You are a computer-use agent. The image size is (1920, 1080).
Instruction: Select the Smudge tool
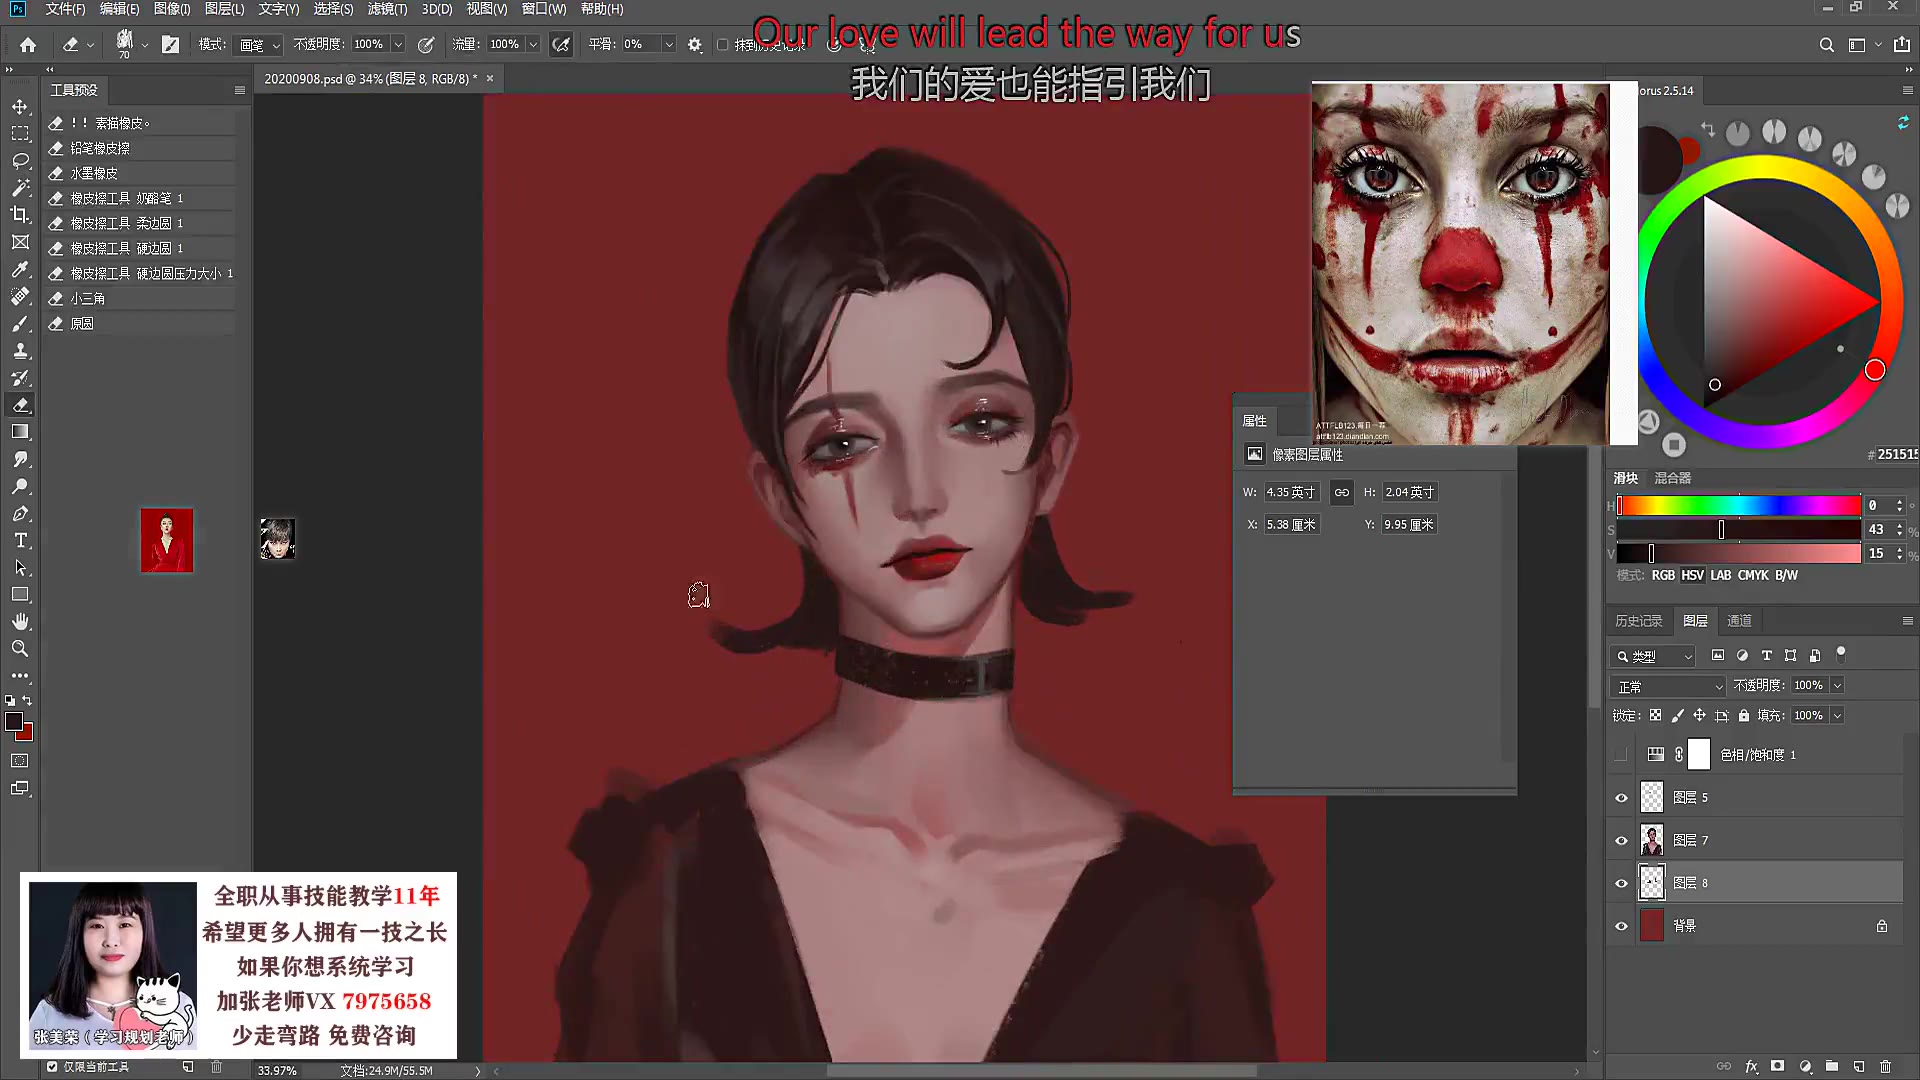tap(20, 459)
